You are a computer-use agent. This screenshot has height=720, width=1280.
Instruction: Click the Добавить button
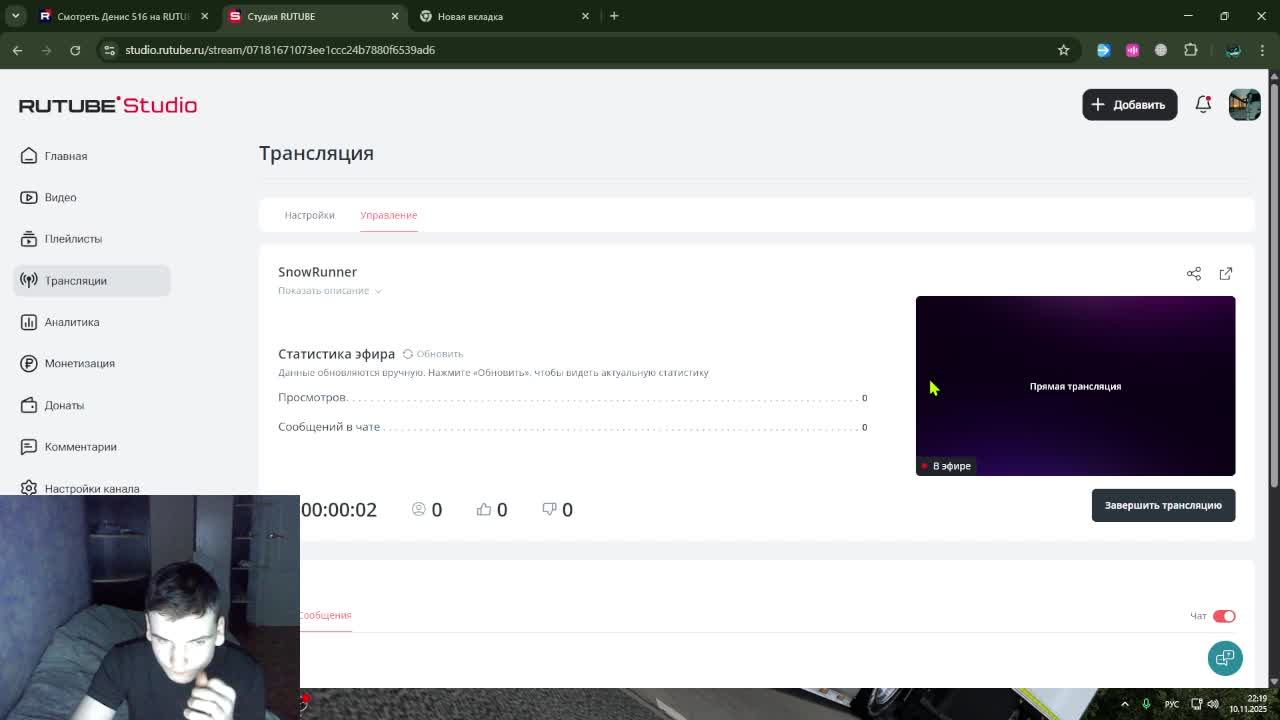pyautogui.click(x=1129, y=105)
